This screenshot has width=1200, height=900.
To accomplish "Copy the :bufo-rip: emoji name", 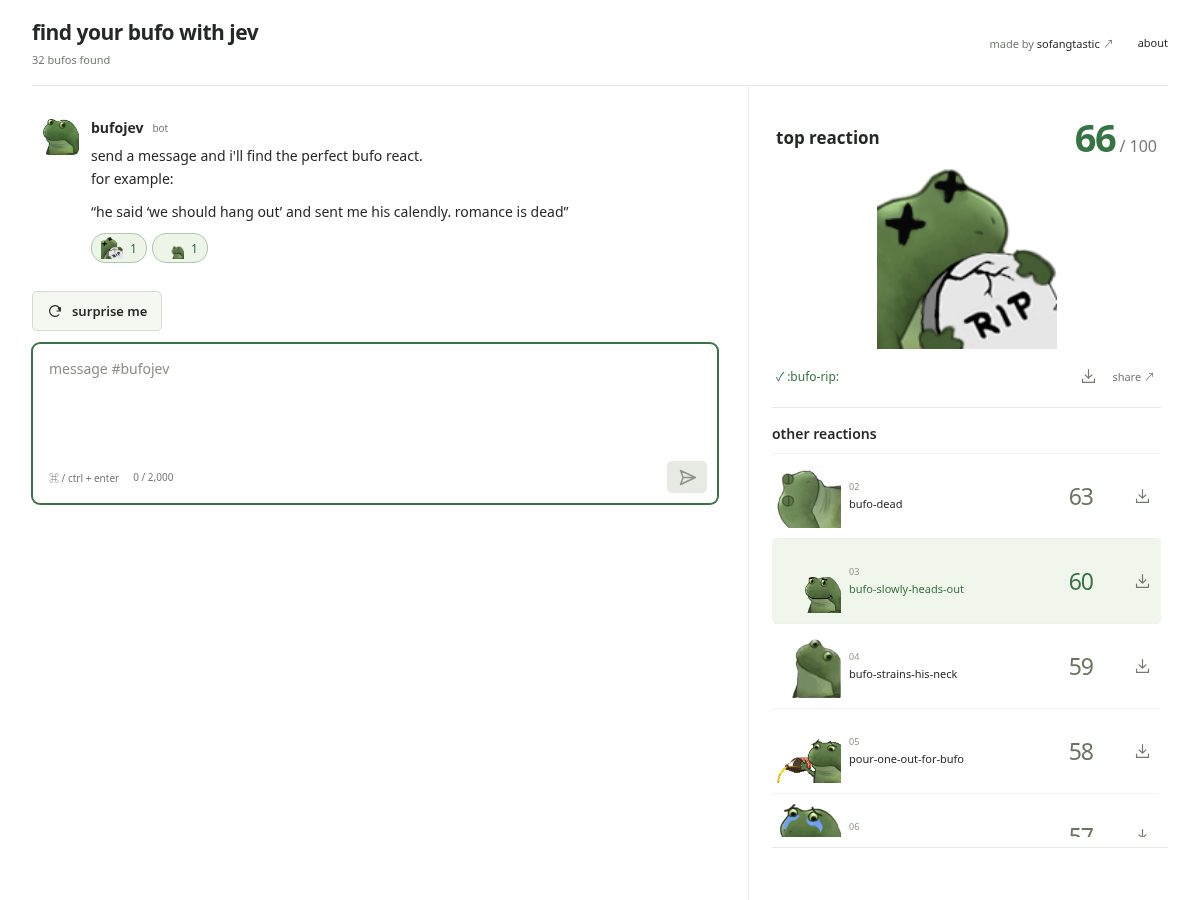I will click(x=807, y=377).
